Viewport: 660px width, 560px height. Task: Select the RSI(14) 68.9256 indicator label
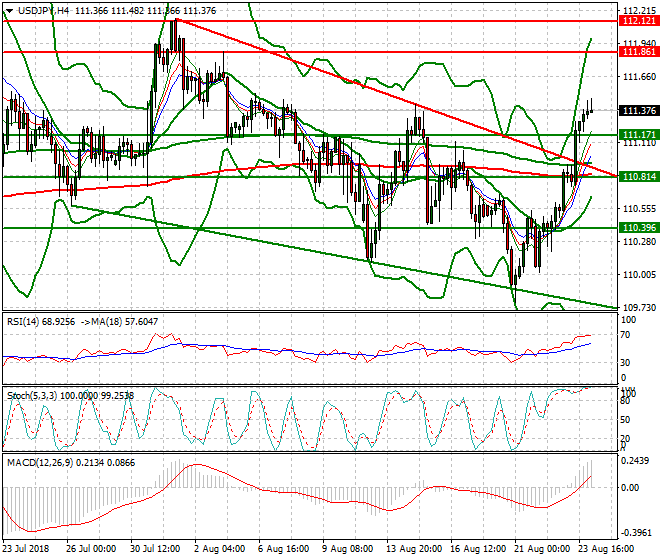tap(41, 322)
